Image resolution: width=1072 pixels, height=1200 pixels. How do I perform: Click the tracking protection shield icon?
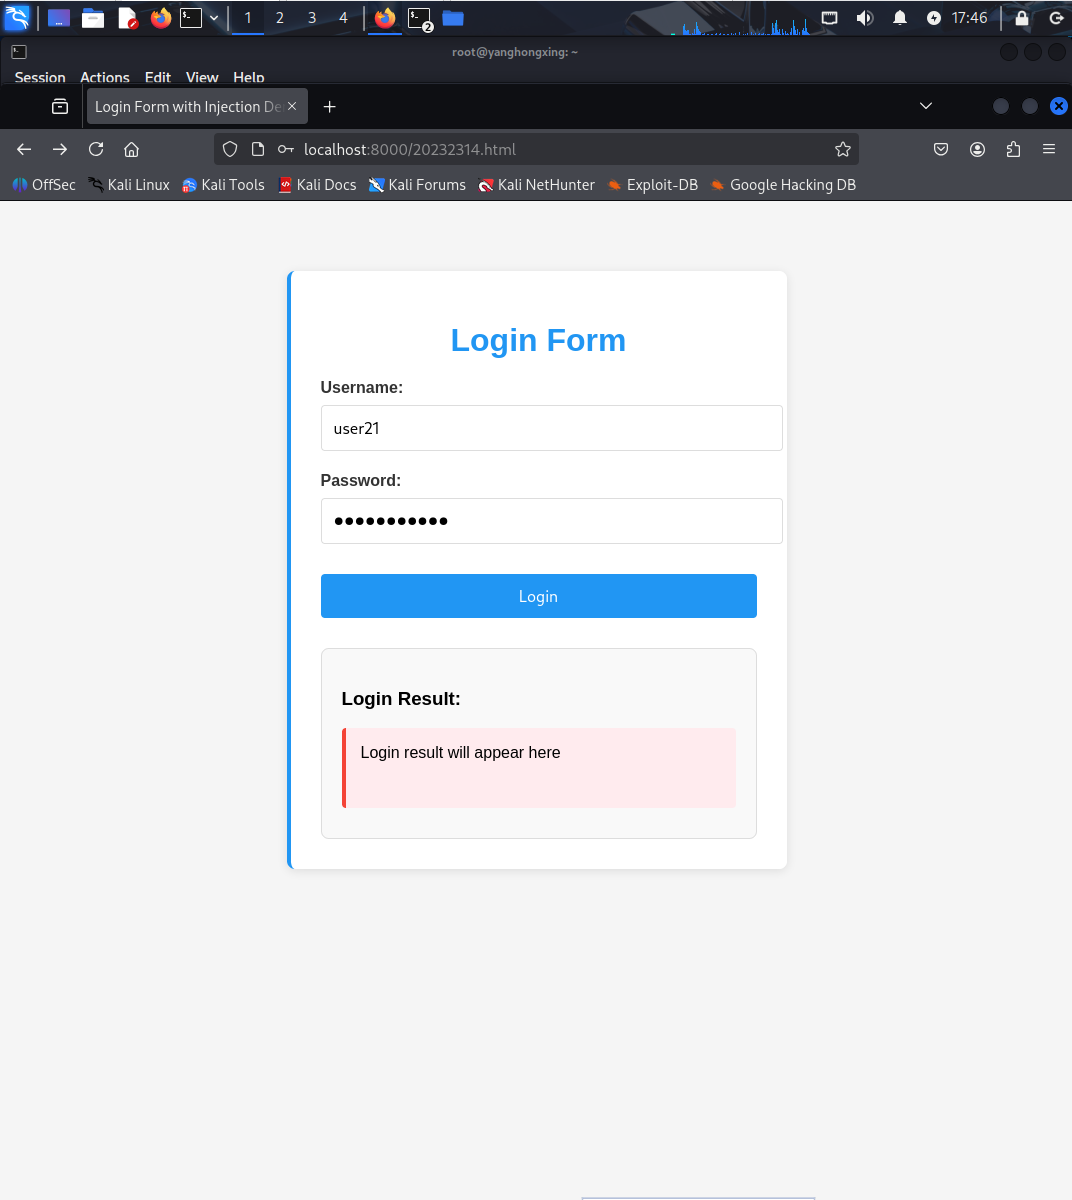coord(230,149)
